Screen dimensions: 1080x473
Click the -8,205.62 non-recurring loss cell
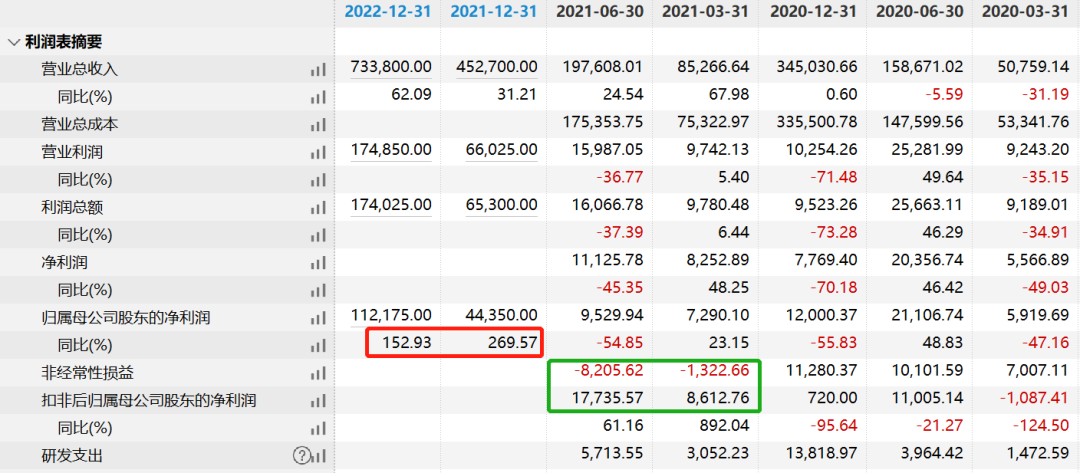coord(607,371)
